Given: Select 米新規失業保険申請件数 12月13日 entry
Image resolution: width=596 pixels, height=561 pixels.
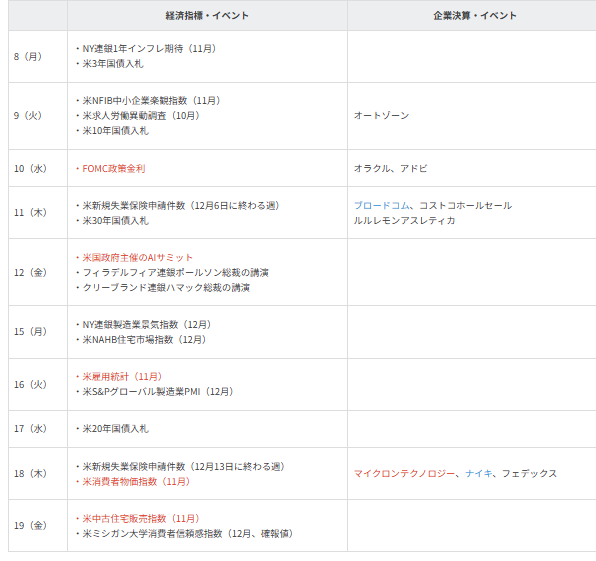Looking at the screenshot, I should click(x=184, y=467).
